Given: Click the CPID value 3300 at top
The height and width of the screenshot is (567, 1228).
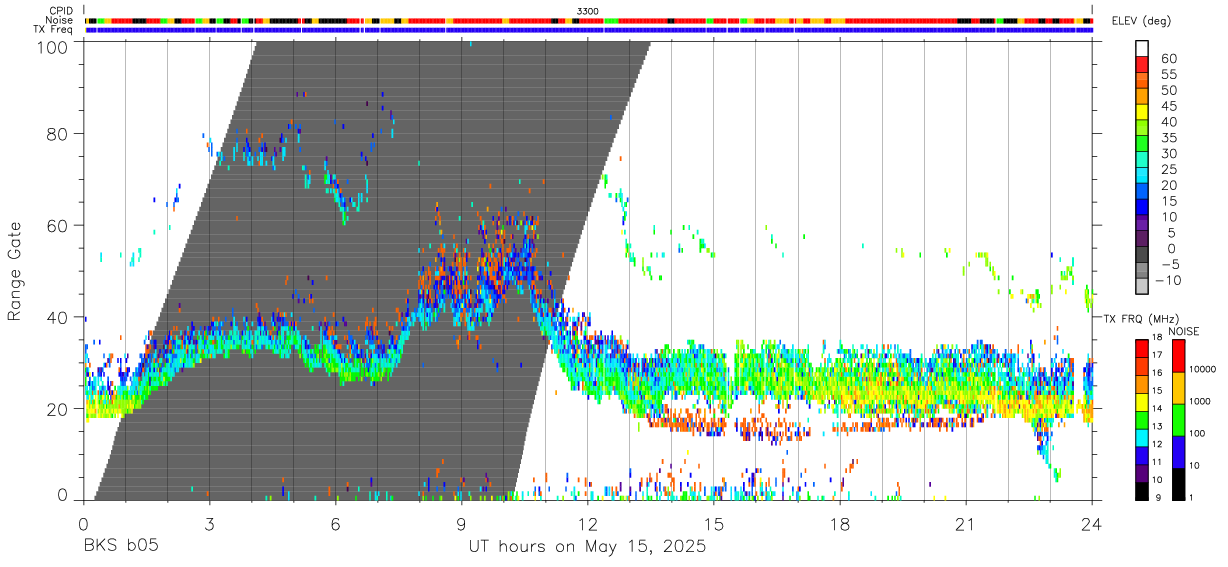Looking at the screenshot, I should pyautogui.click(x=588, y=11).
